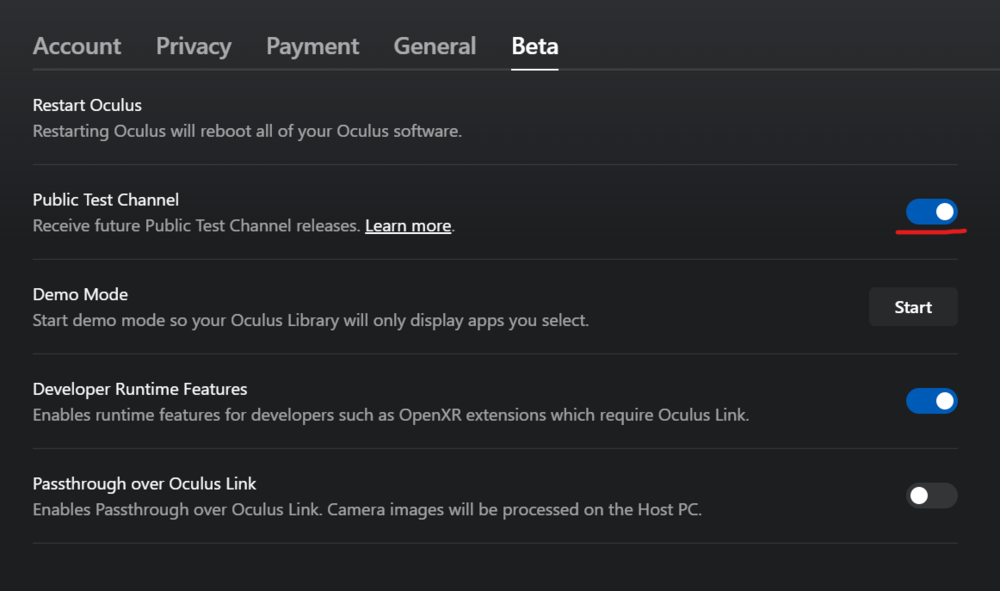Open the Learn more link

tap(407, 226)
